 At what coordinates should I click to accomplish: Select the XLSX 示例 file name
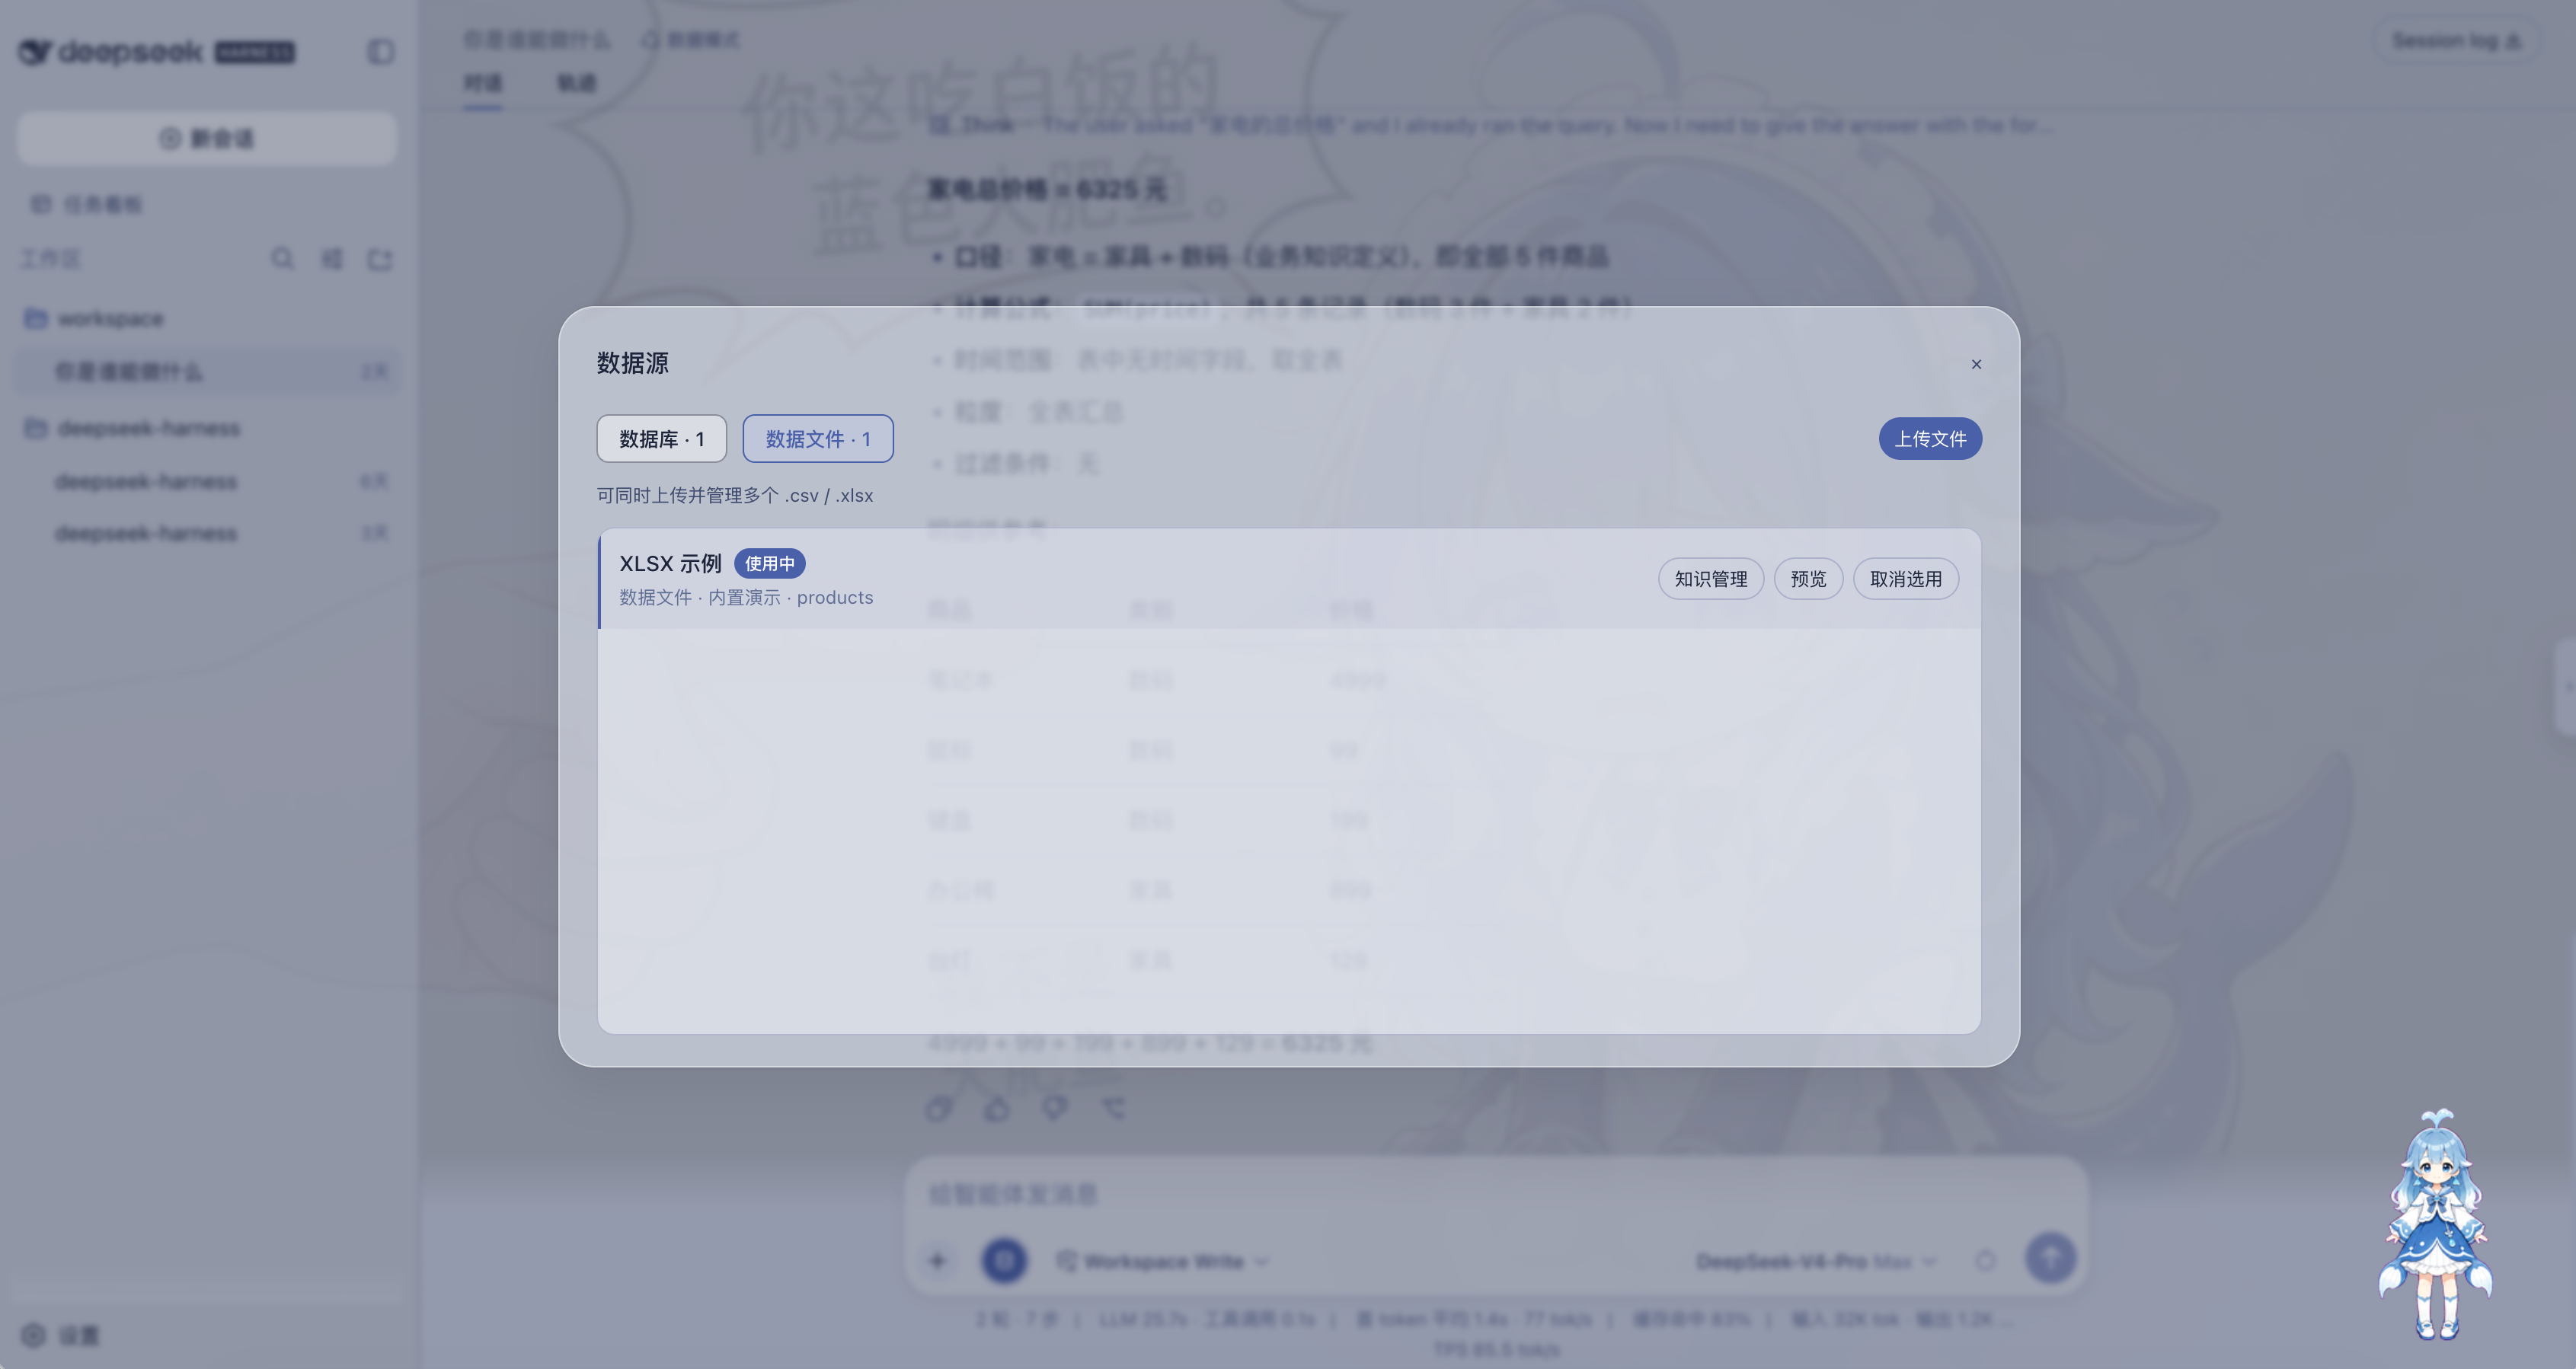click(x=670, y=564)
